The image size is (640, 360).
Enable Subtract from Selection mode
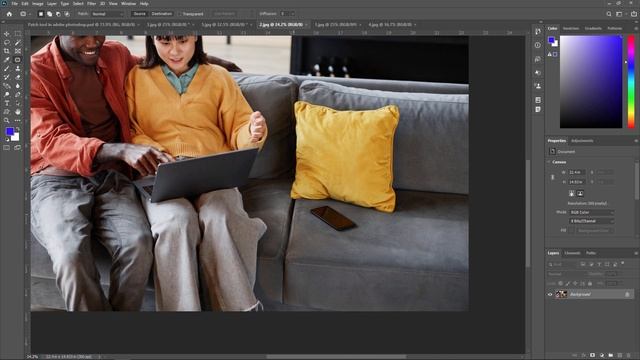[58, 14]
